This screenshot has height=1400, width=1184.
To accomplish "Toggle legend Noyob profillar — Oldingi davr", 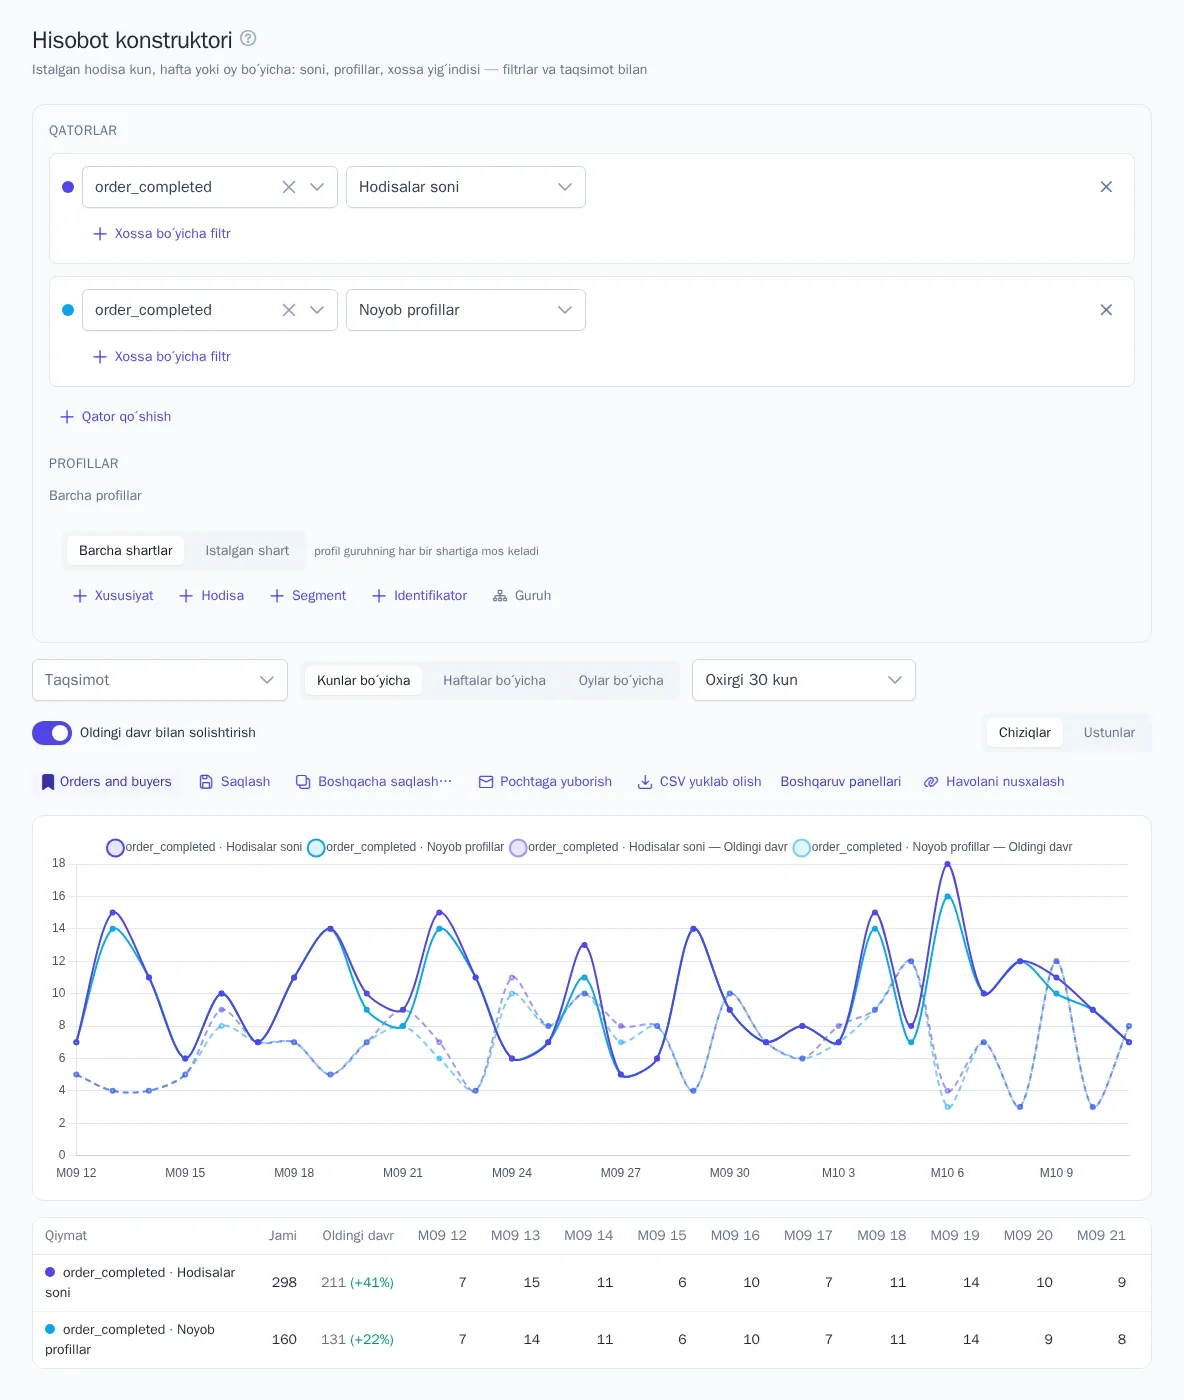I will (932, 848).
